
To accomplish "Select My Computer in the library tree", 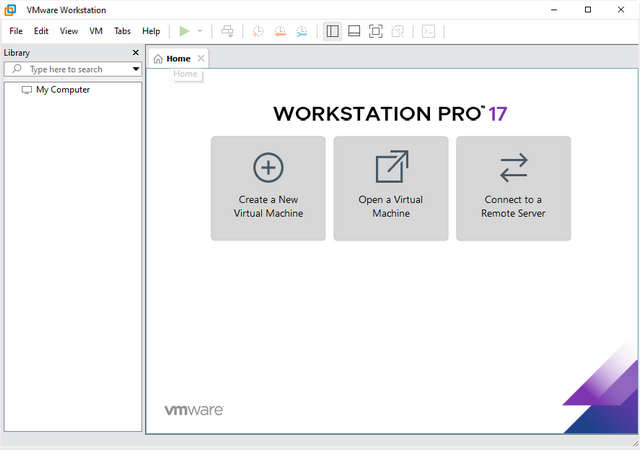I will click(62, 90).
